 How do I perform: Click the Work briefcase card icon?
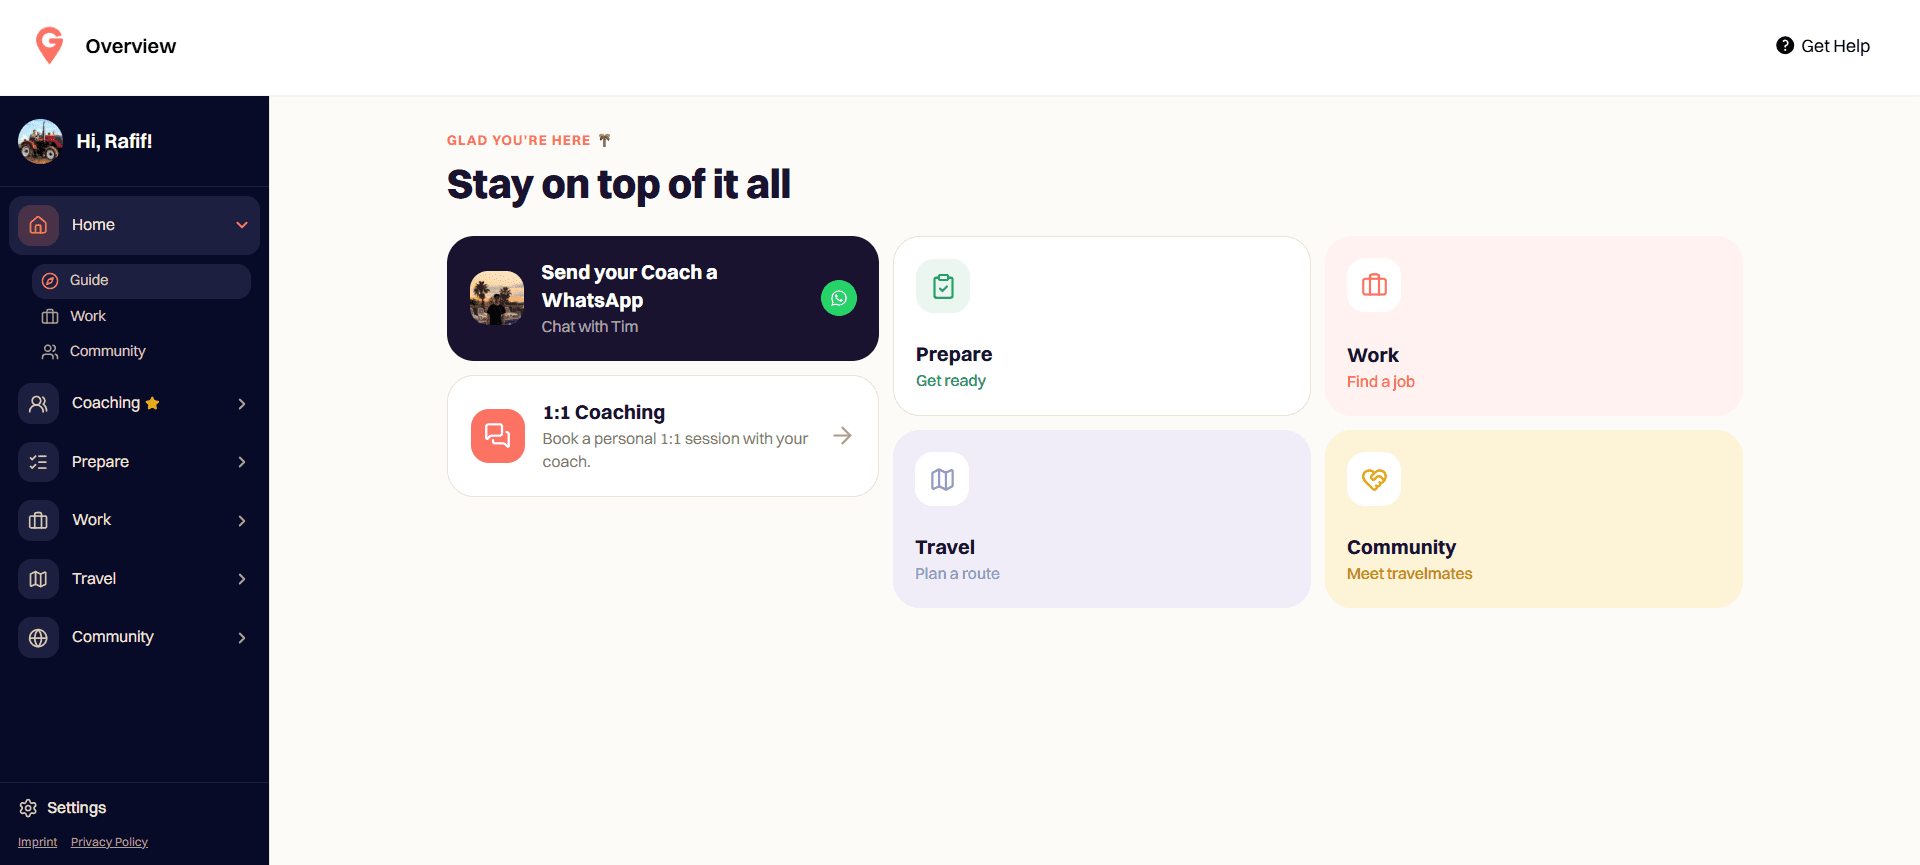coord(1374,286)
